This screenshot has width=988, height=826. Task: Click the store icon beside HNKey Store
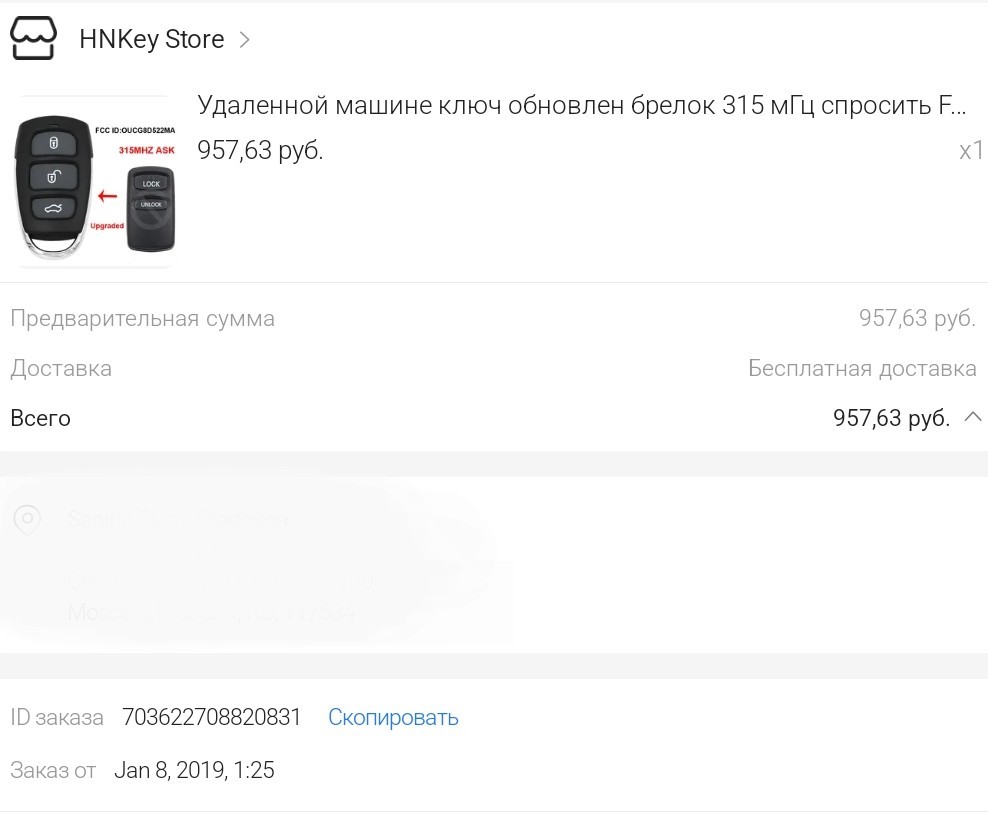pyautogui.click(x=35, y=40)
